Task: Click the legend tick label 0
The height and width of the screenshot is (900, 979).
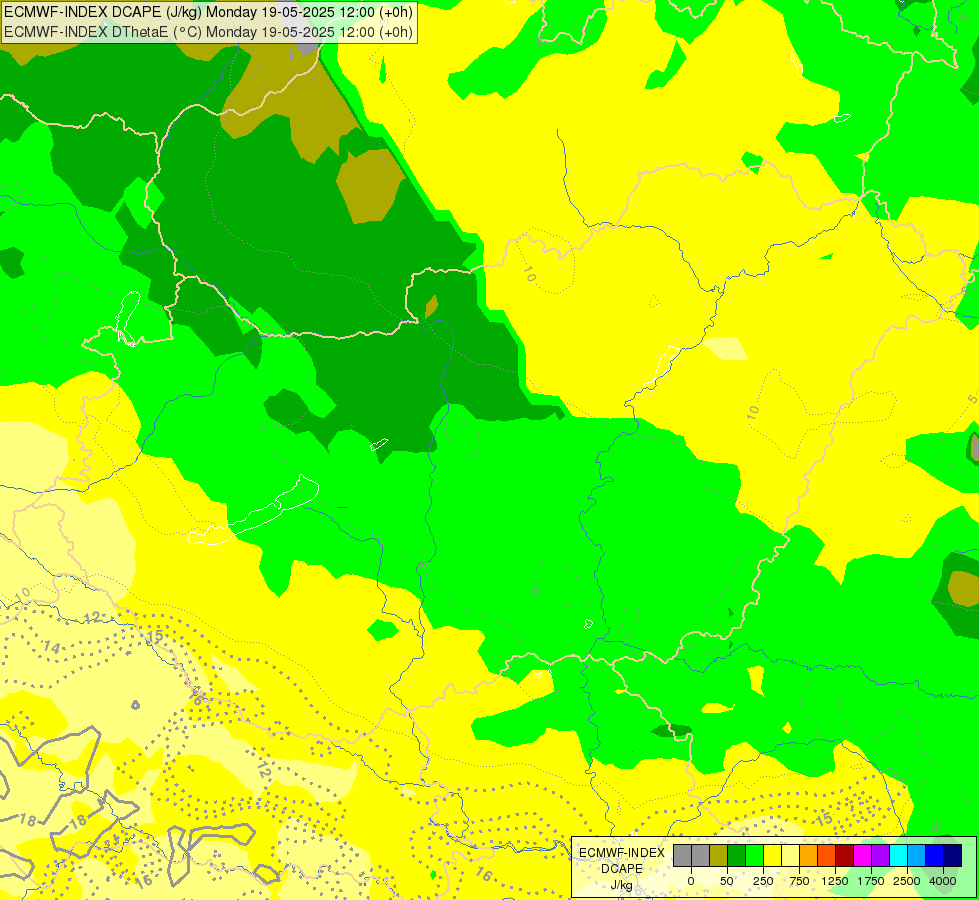Action: coord(691,881)
